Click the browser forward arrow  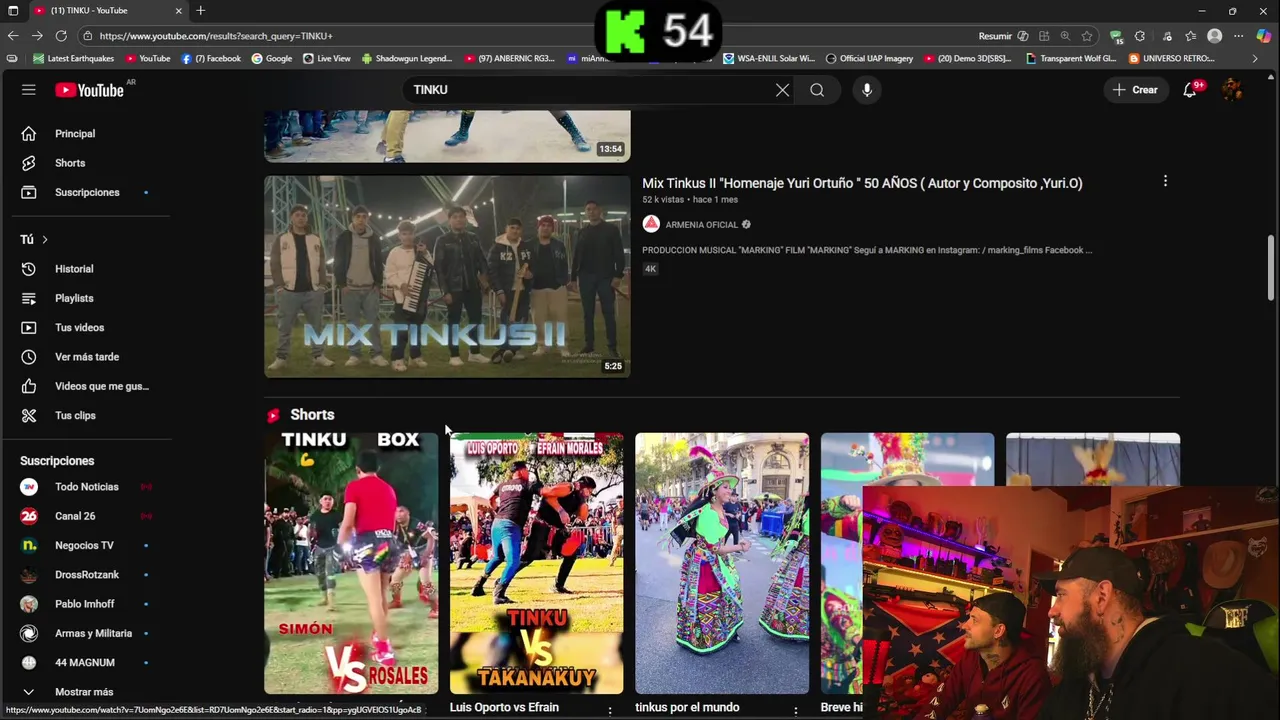(x=37, y=36)
